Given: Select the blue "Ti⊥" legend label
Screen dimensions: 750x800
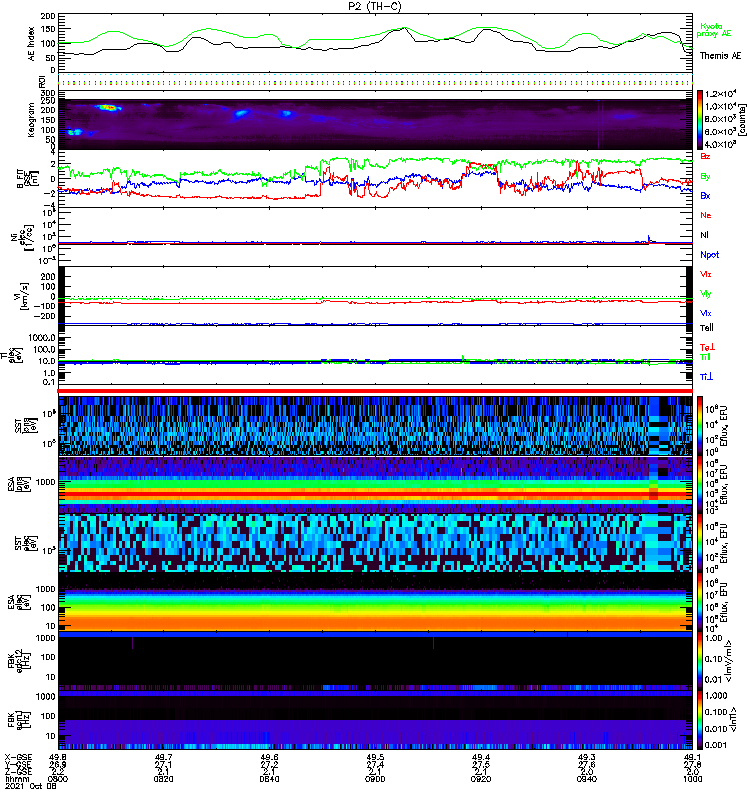Looking at the screenshot, I should pos(706,377).
